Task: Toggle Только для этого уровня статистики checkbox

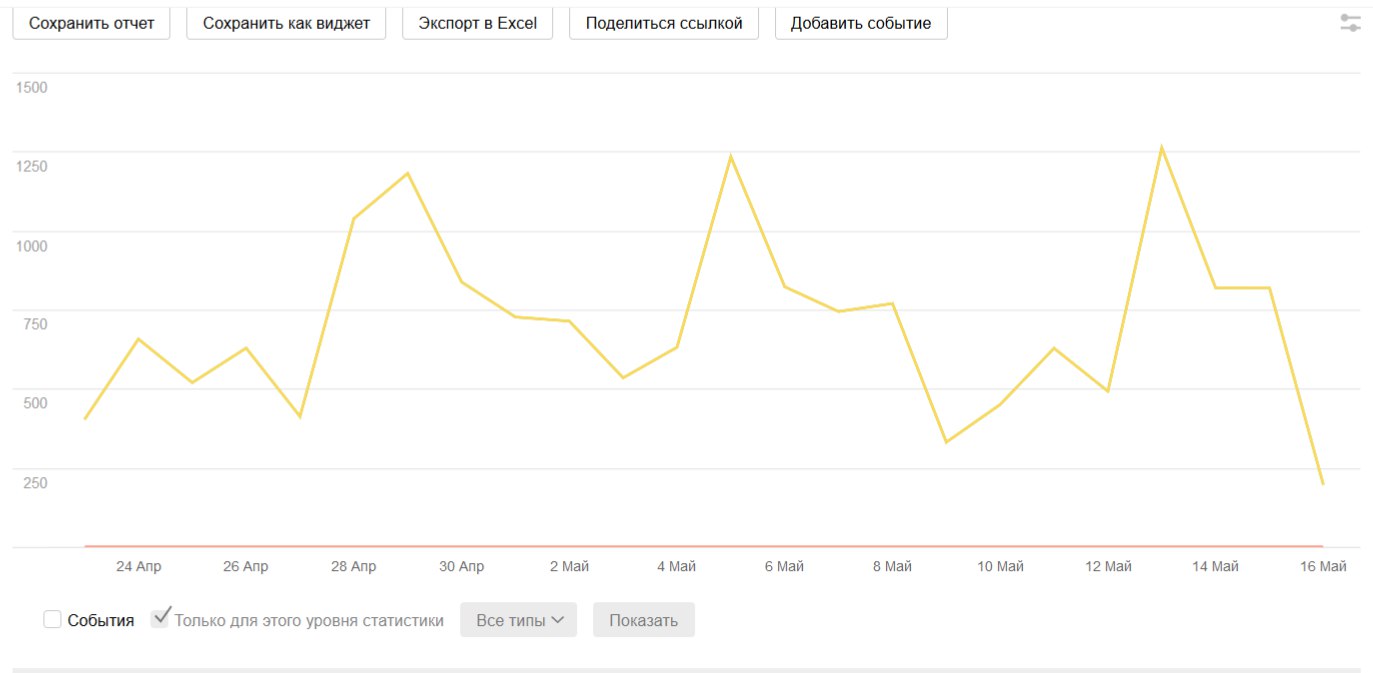Action: pos(160,619)
